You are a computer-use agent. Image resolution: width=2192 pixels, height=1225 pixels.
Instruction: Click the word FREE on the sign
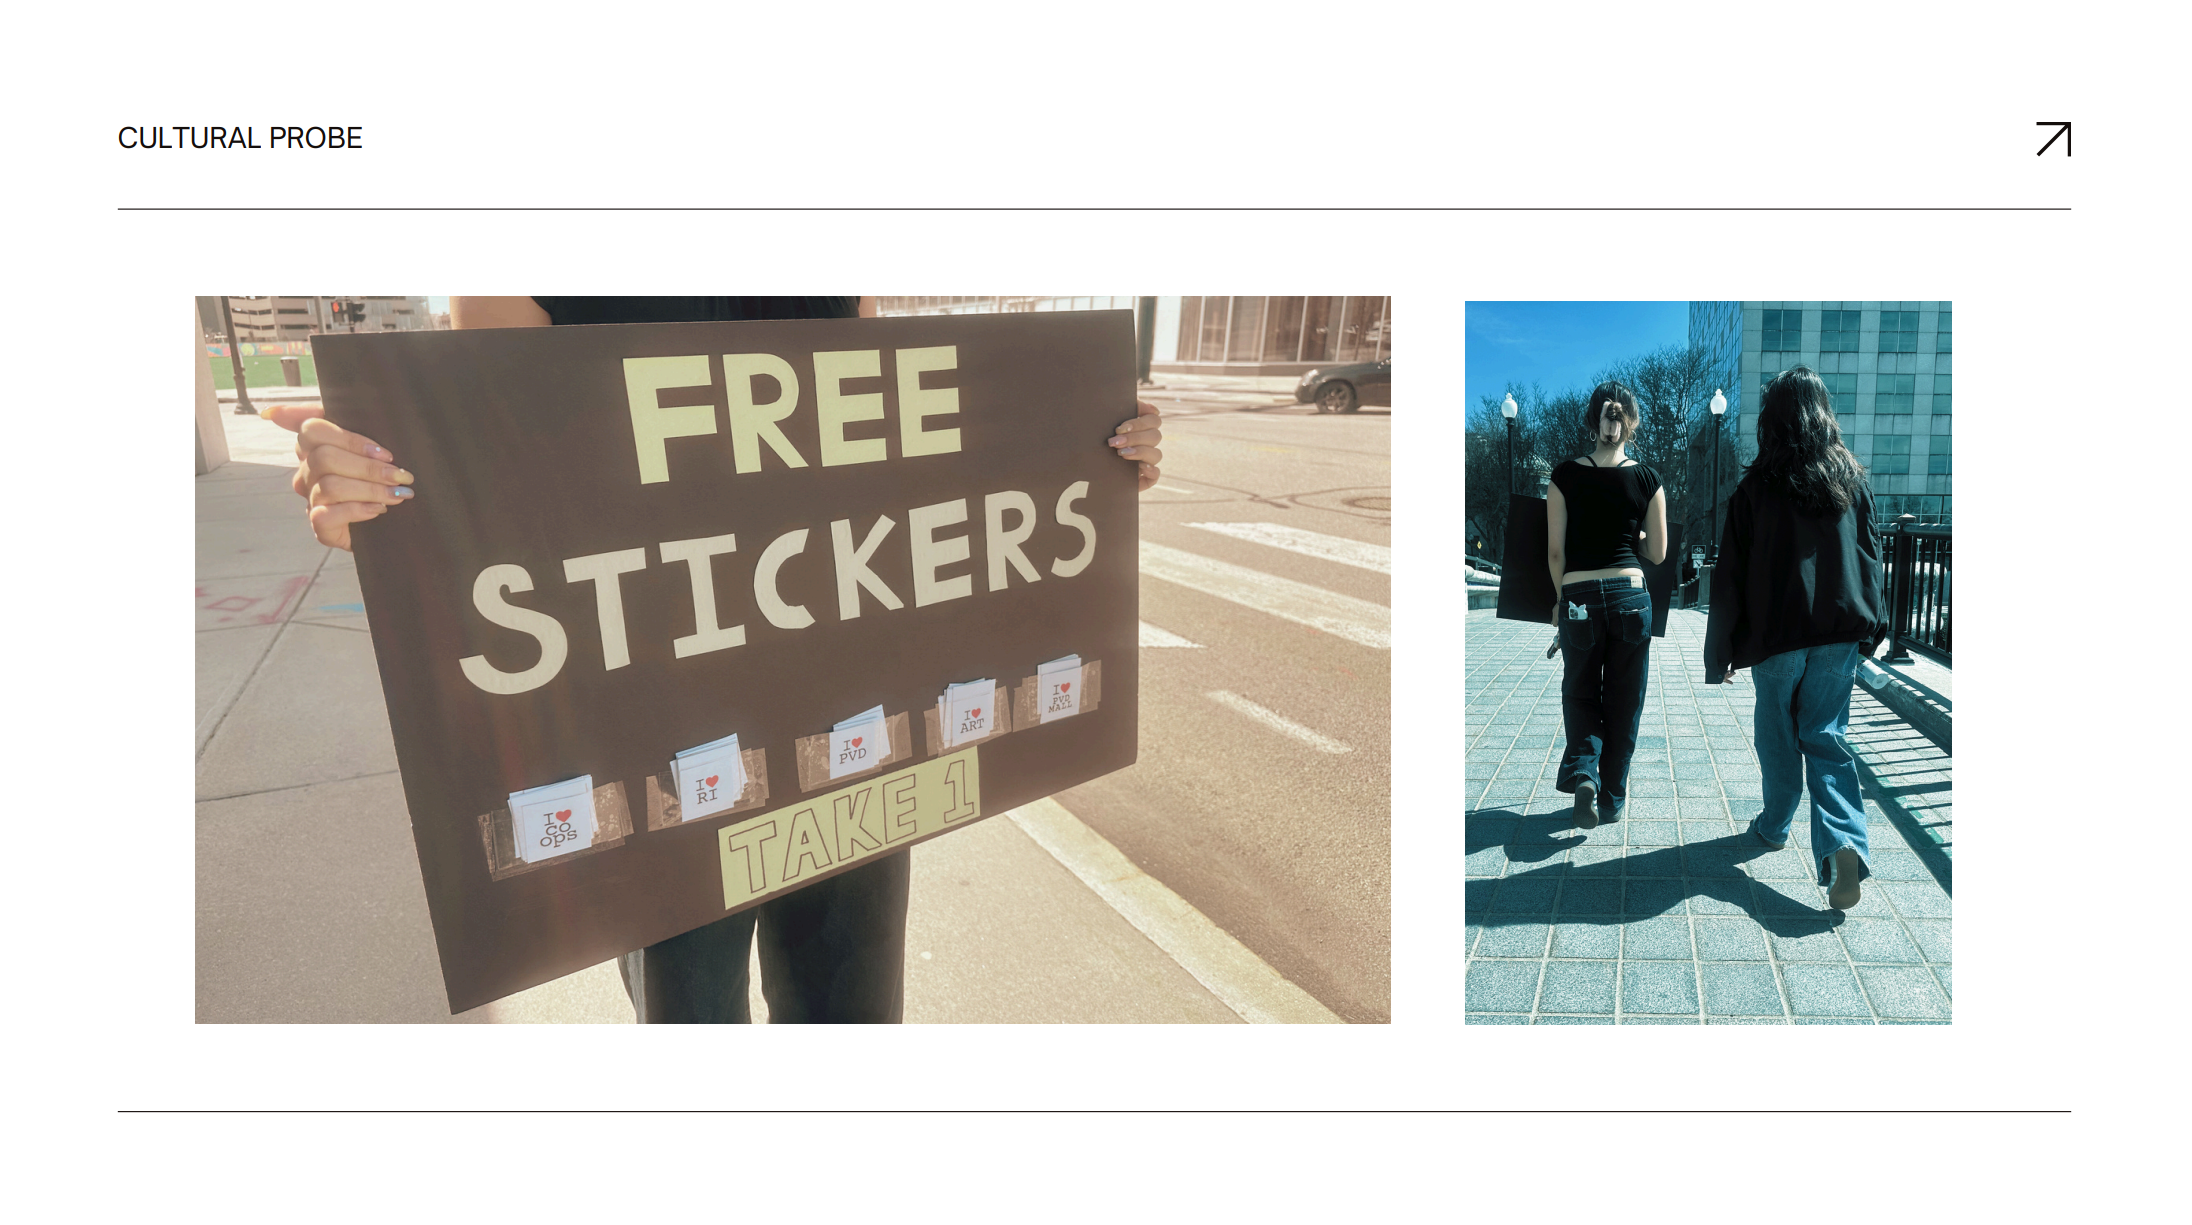tap(792, 413)
